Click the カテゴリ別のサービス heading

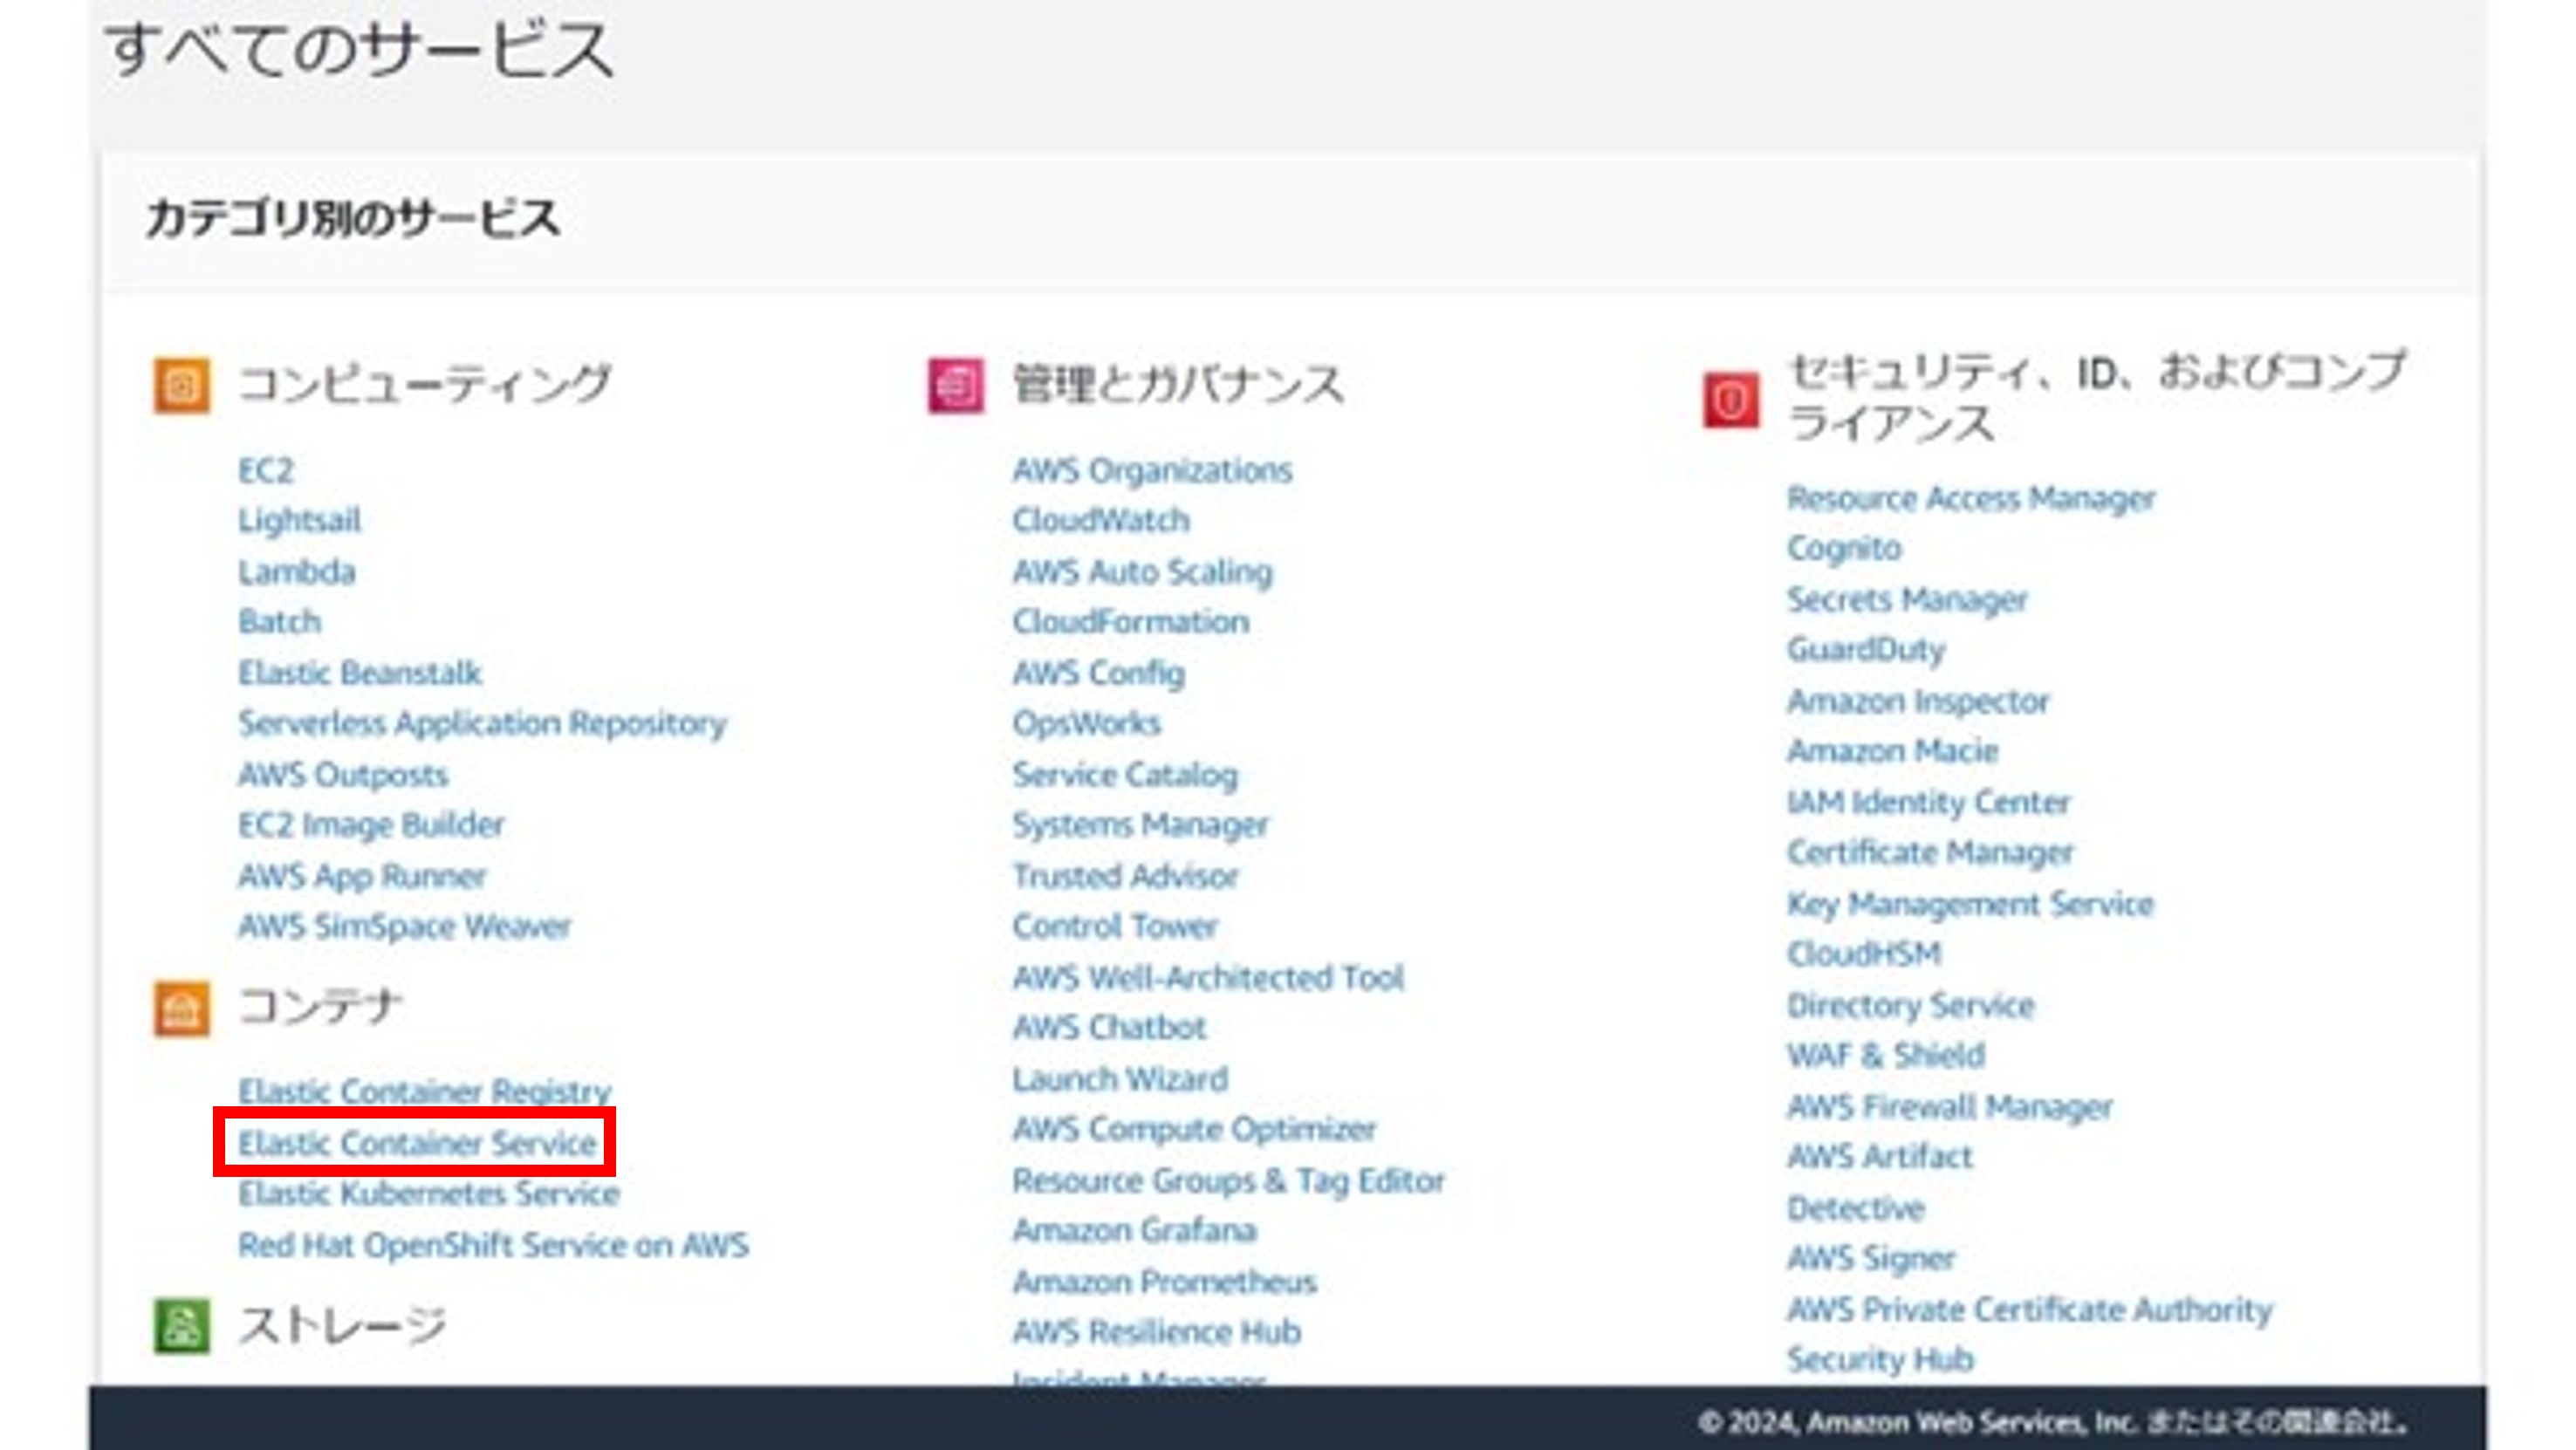coord(352,219)
